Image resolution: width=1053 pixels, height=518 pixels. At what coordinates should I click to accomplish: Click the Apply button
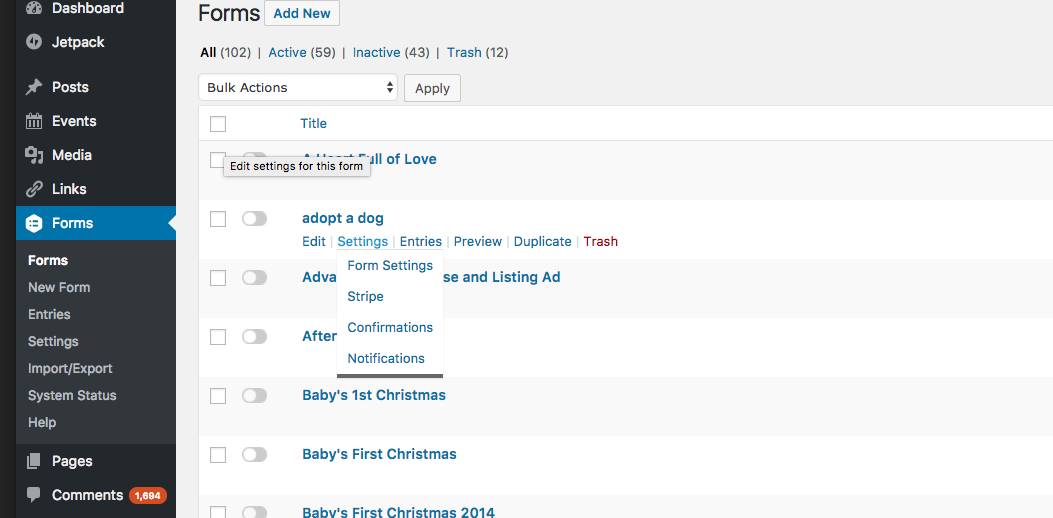tap(432, 88)
